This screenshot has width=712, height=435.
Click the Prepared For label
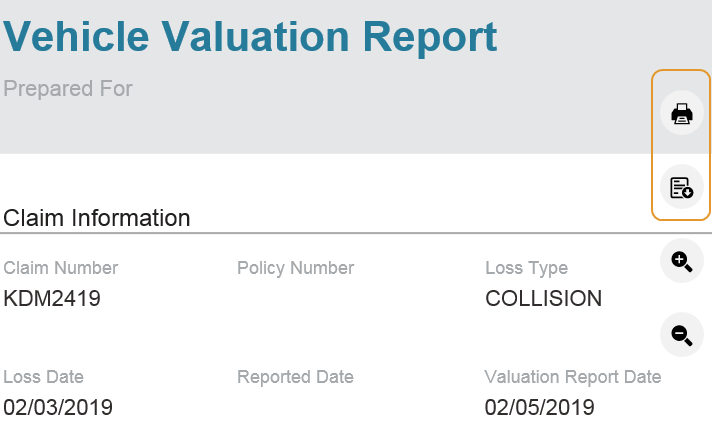pyautogui.click(x=68, y=89)
